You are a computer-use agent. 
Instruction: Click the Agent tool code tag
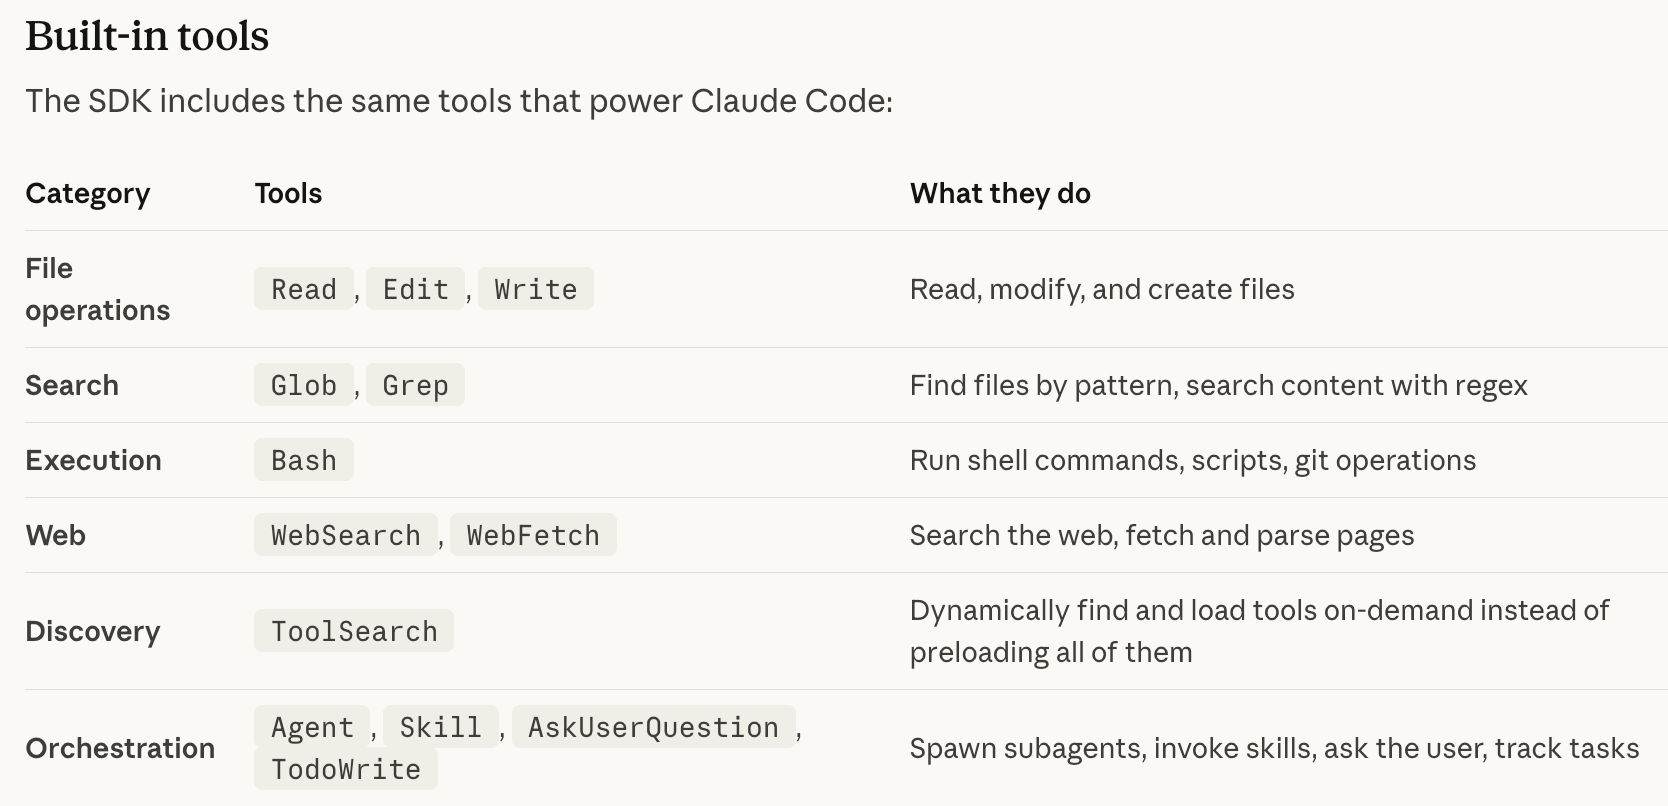click(x=312, y=727)
